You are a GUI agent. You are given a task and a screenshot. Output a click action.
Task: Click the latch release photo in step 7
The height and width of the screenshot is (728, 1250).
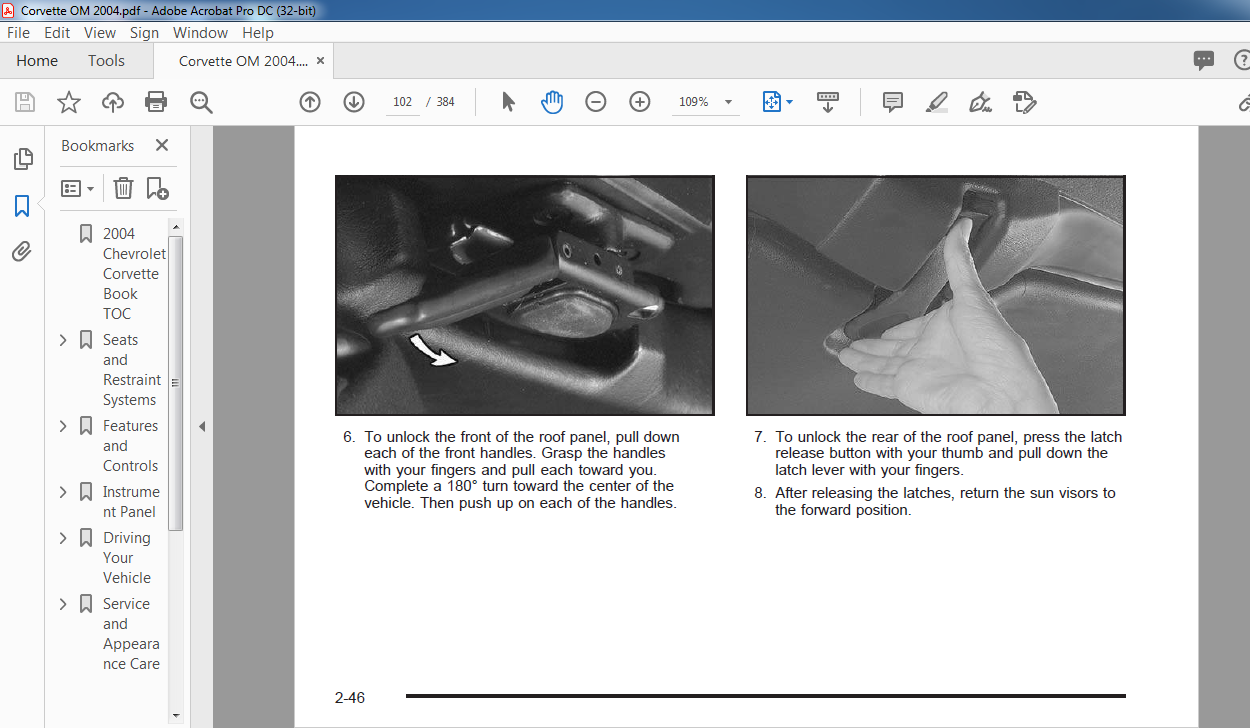pos(936,295)
